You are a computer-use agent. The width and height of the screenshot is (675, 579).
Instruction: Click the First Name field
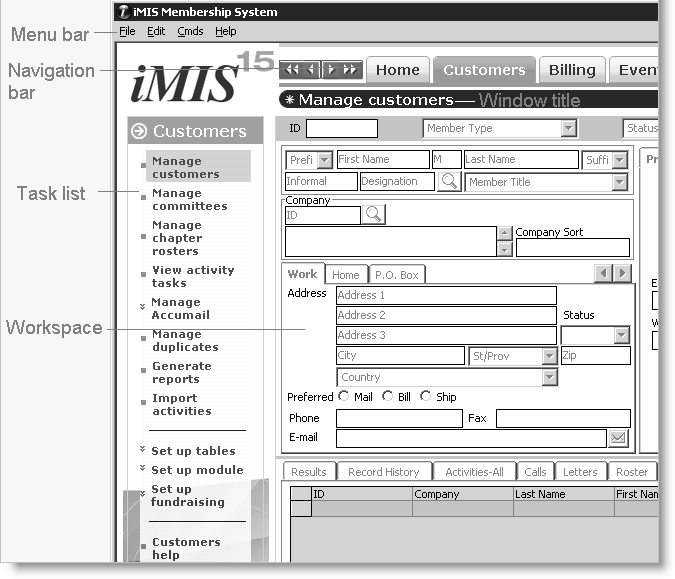pos(383,159)
